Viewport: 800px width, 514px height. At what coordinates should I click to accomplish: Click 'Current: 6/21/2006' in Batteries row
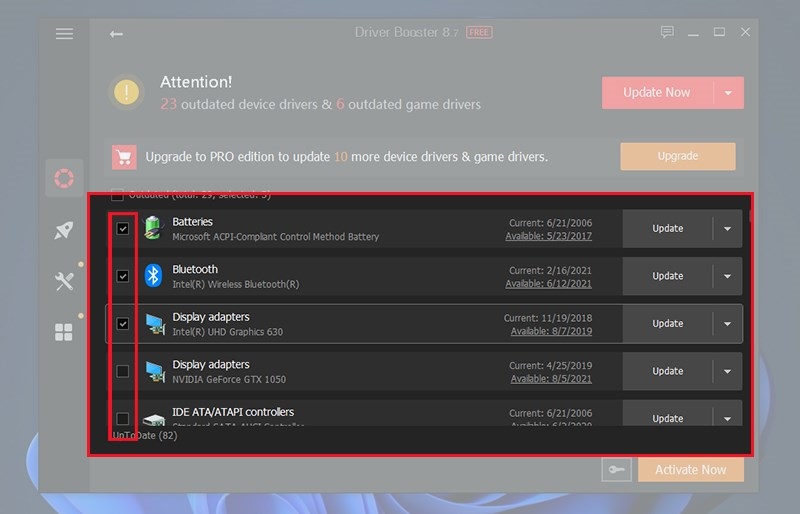[551, 223]
